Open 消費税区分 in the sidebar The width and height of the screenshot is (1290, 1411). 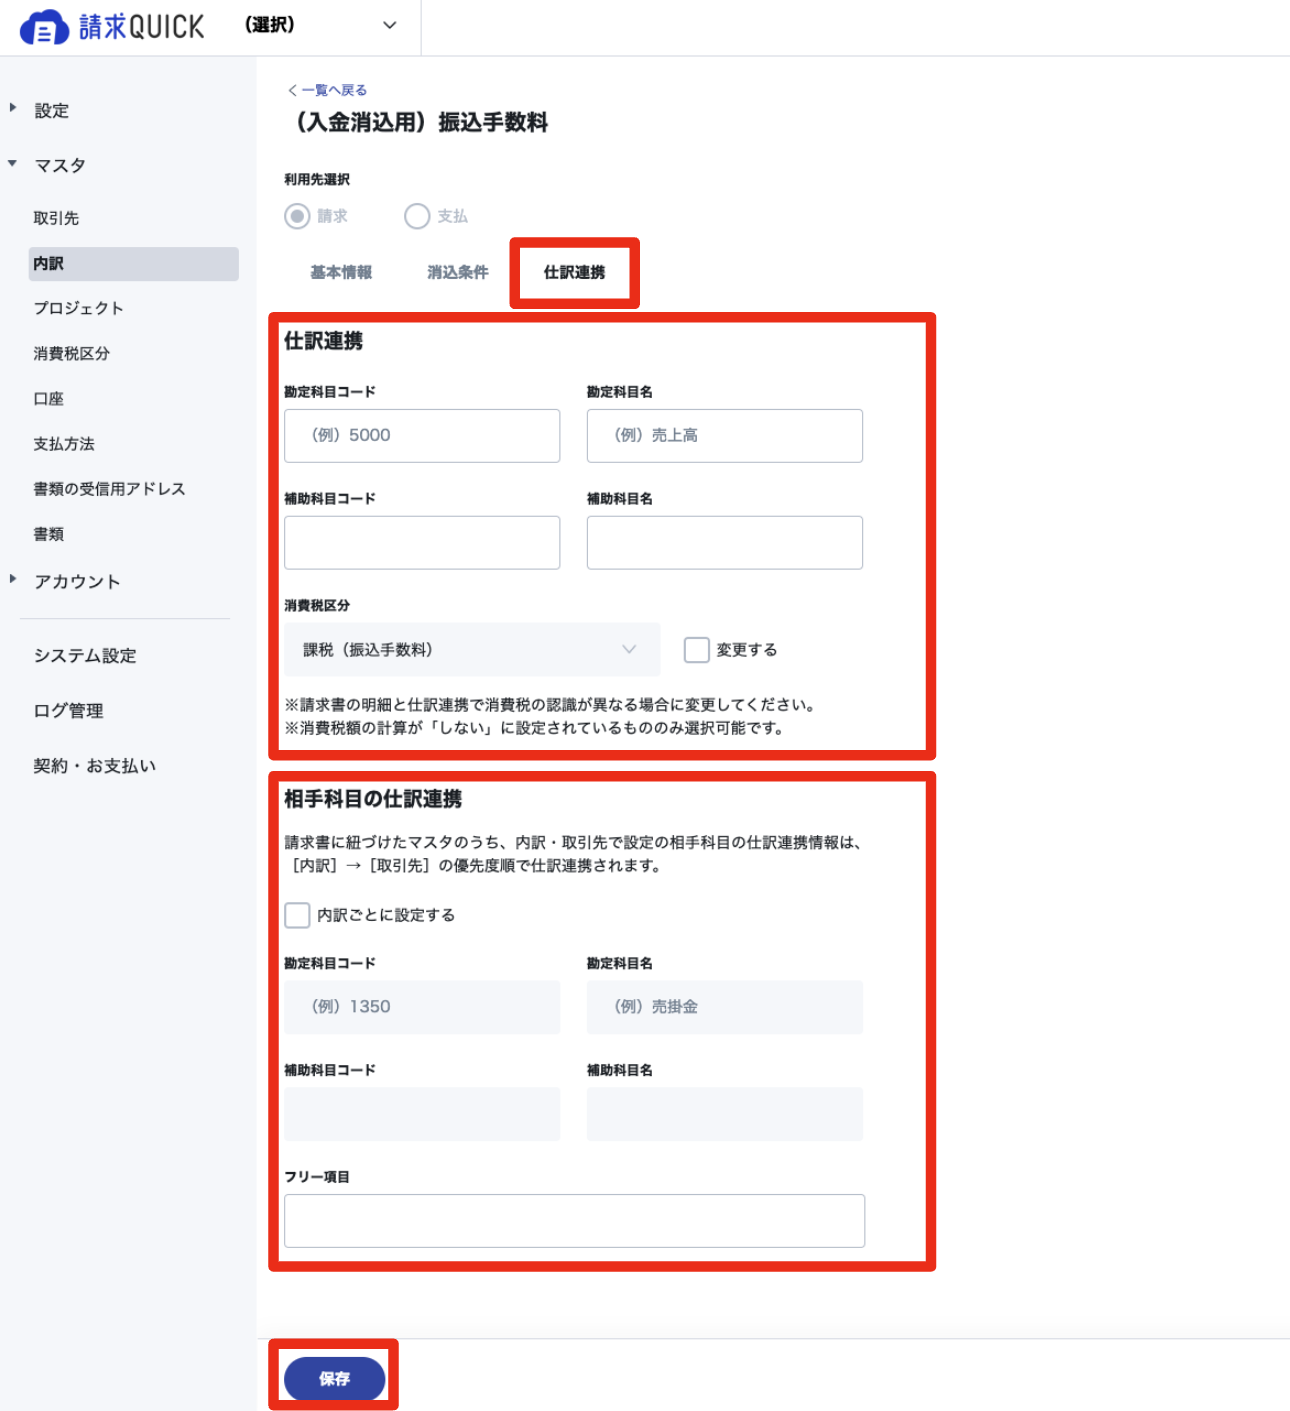[71, 353]
